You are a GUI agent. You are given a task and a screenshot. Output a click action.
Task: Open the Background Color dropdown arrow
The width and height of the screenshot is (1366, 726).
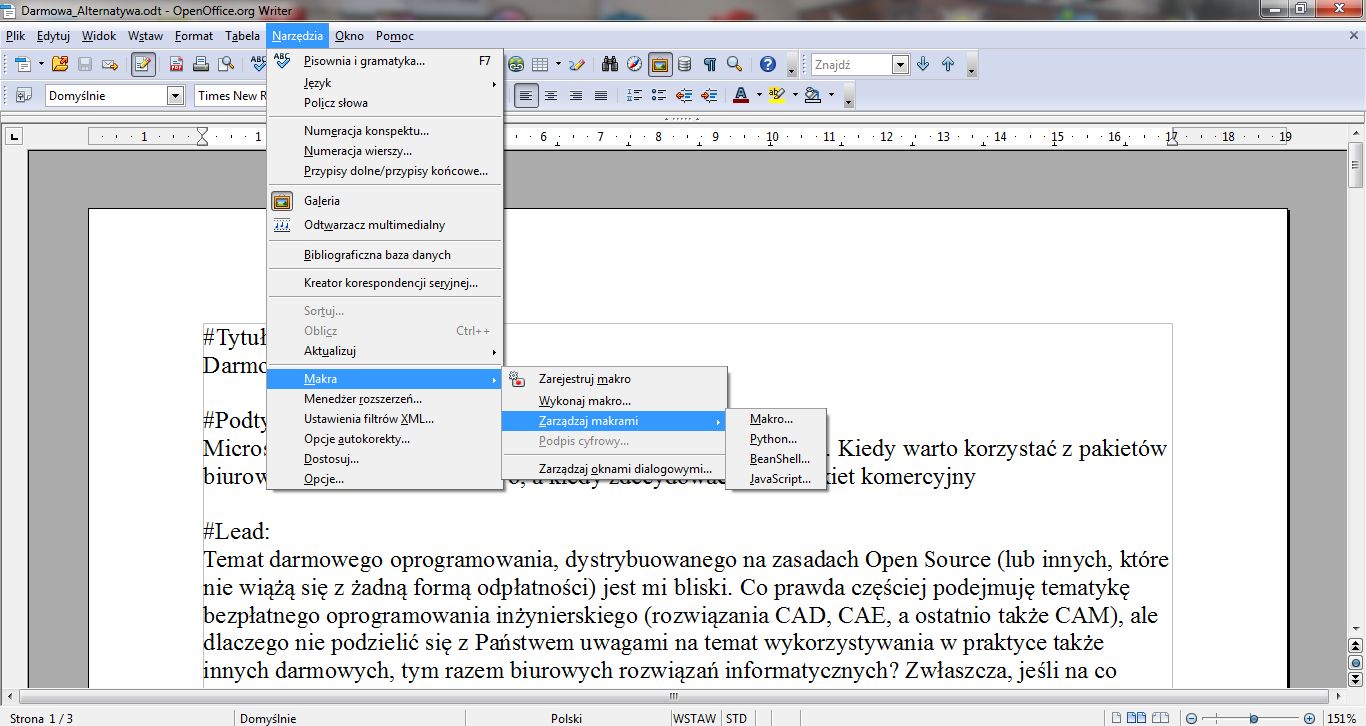pyautogui.click(x=830, y=96)
